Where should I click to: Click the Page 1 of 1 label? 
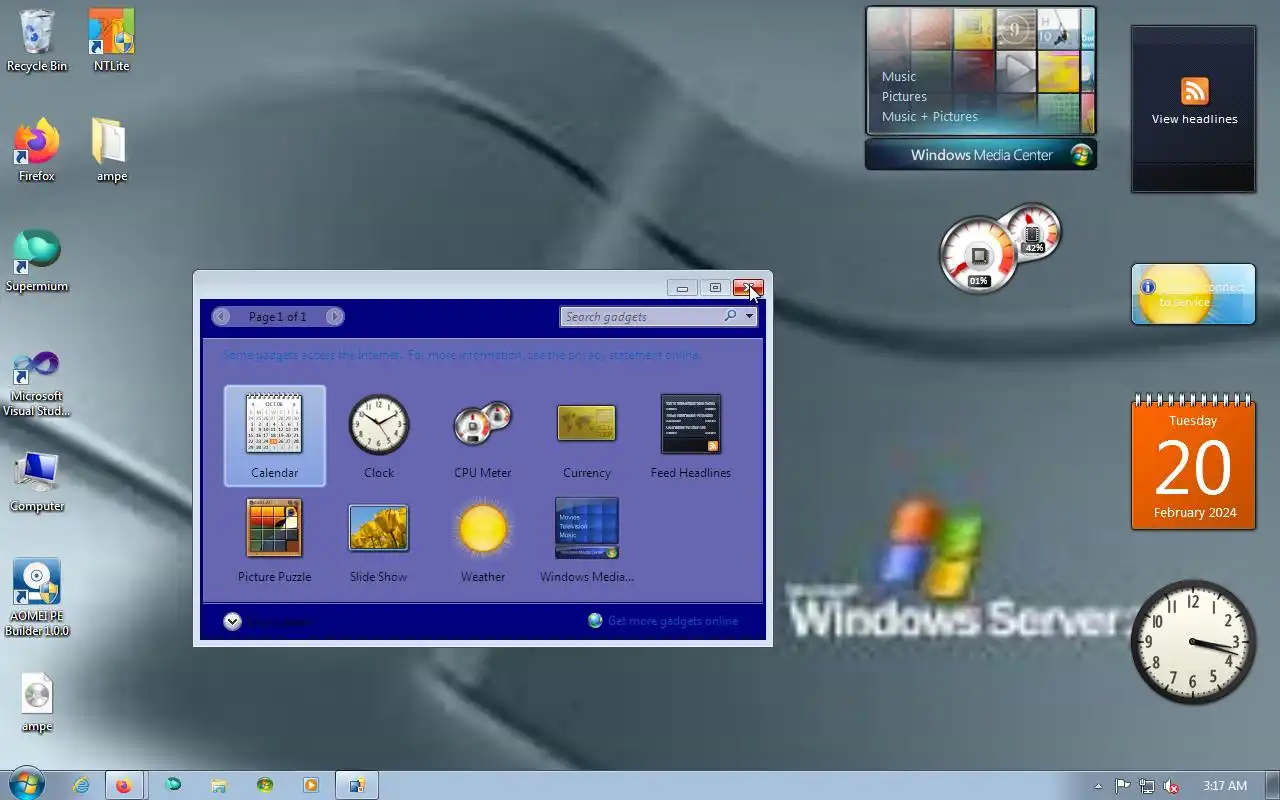[x=278, y=317]
